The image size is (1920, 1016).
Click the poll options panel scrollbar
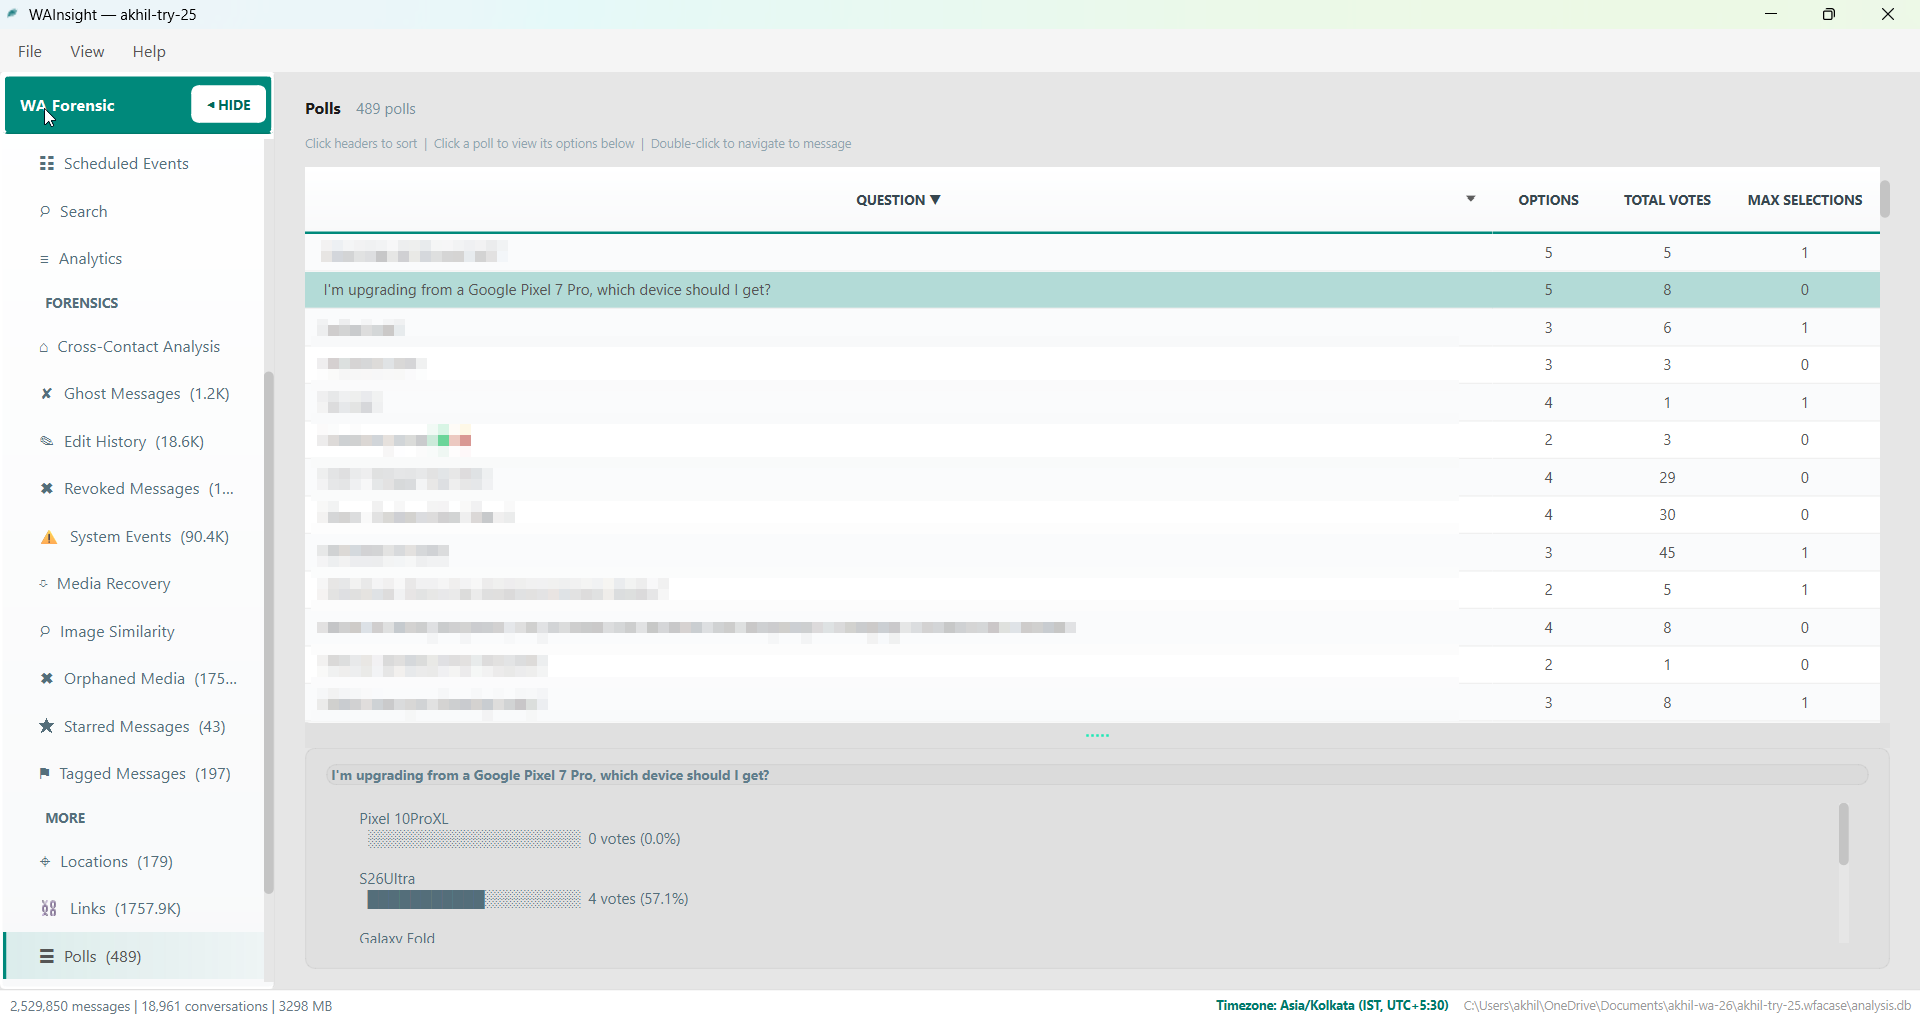[x=1844, y=834]
